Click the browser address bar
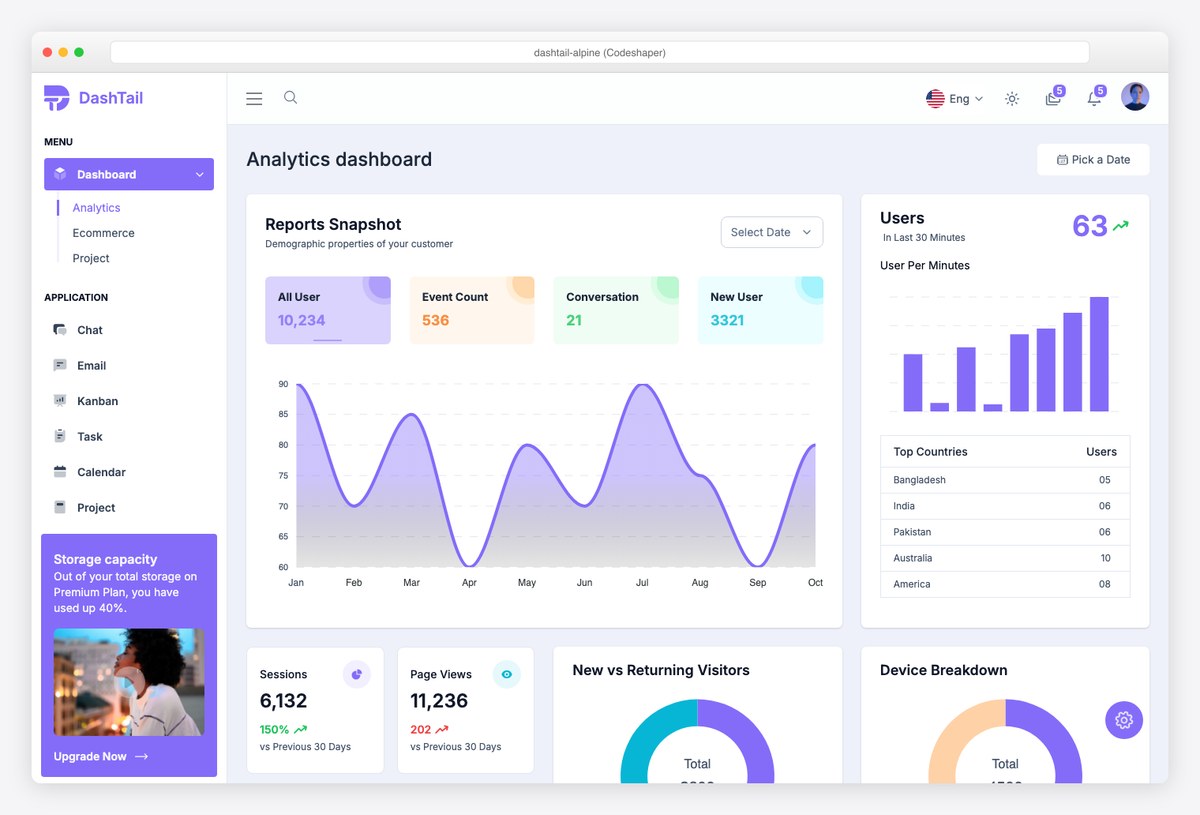 [600, 52]
